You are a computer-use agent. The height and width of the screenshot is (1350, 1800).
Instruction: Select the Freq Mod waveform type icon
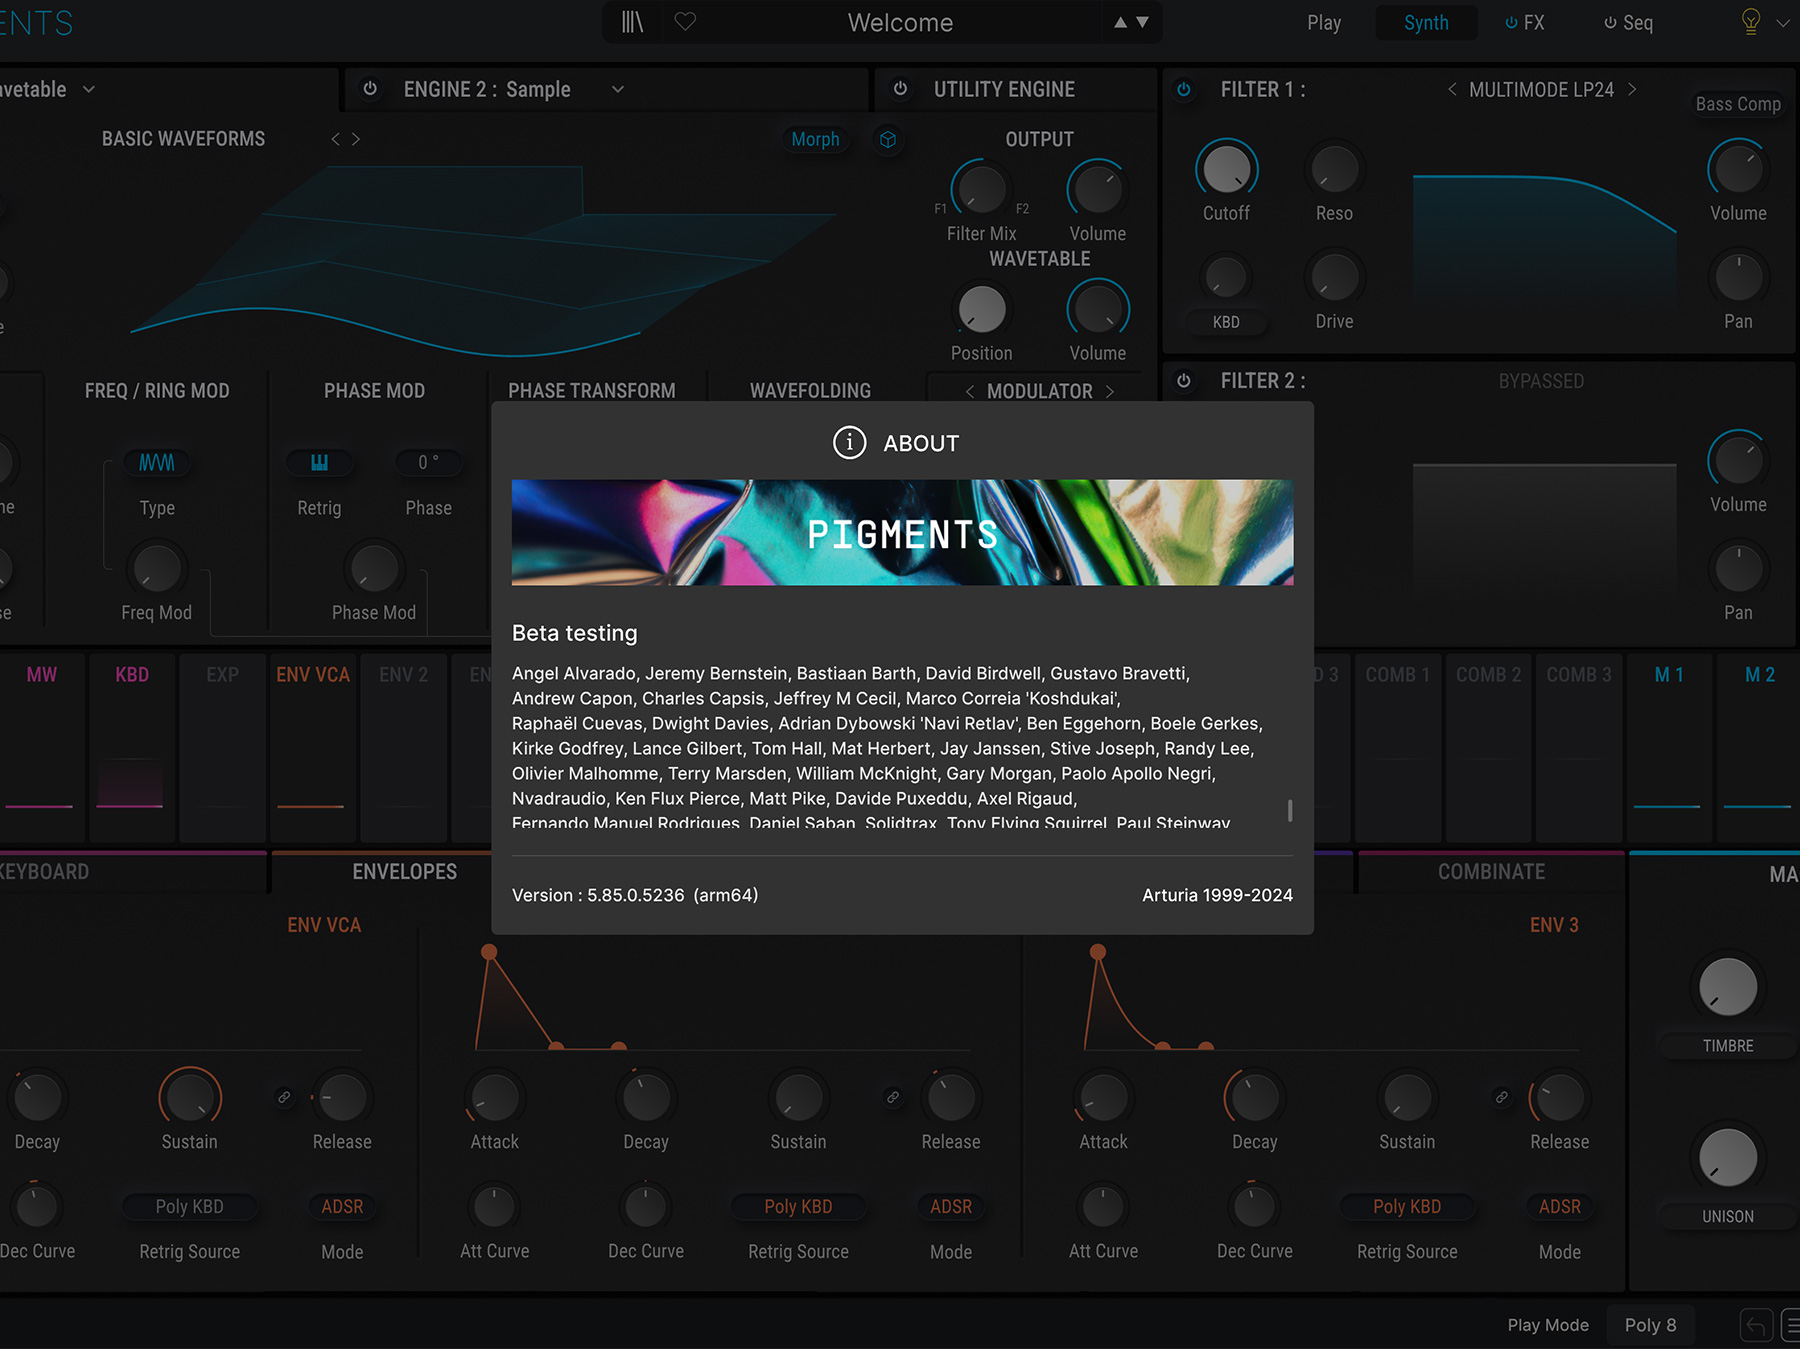click(157, 463)
